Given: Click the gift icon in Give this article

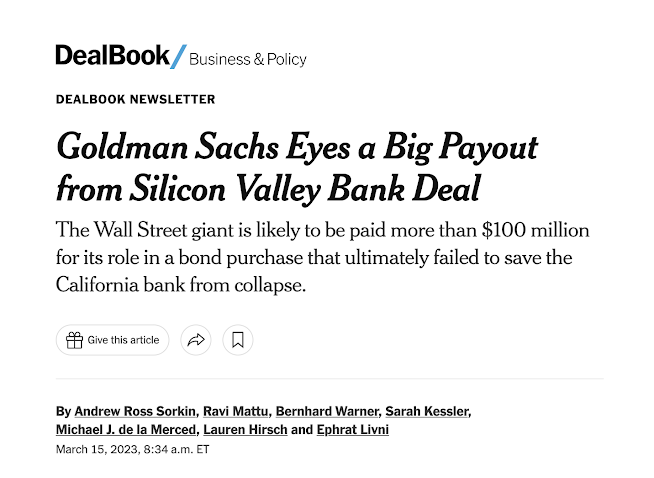Looking at the screenshot, I should click(x=74, y=340).
